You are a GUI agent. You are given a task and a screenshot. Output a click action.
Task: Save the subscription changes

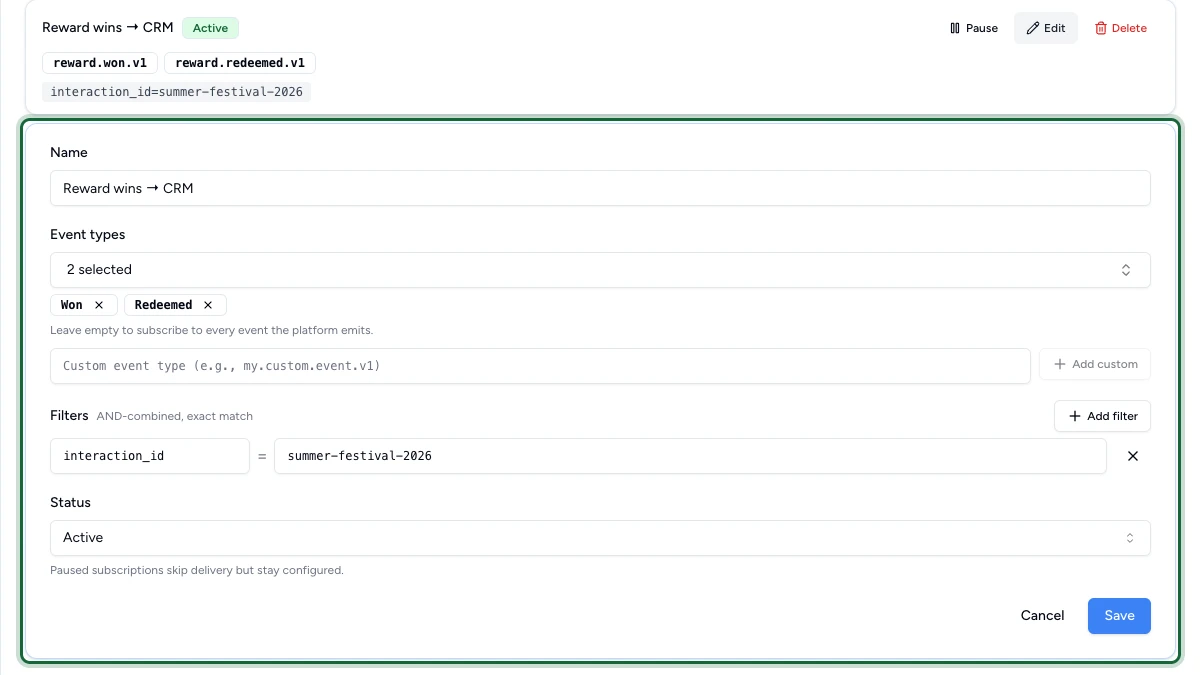(1119, 616)
